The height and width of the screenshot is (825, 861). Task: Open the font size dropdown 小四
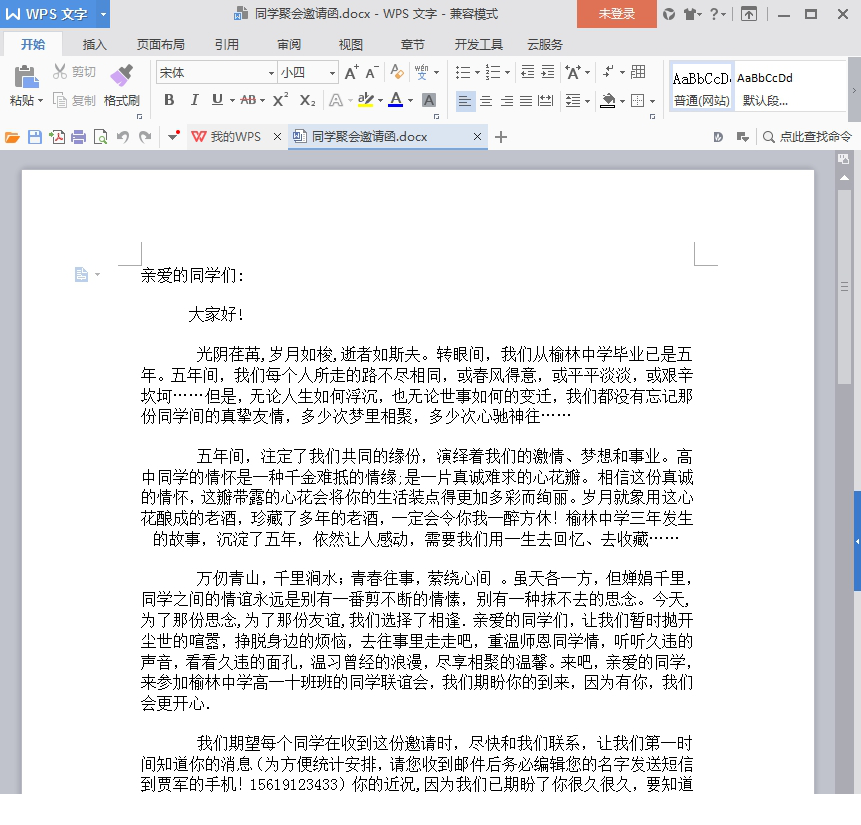(x=332, y=73)
